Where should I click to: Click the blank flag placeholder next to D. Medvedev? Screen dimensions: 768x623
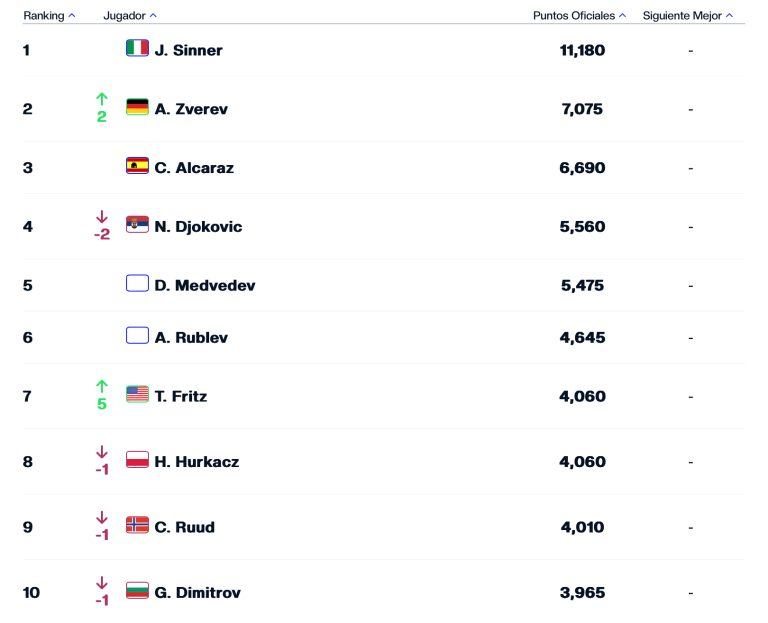point(137,283)
